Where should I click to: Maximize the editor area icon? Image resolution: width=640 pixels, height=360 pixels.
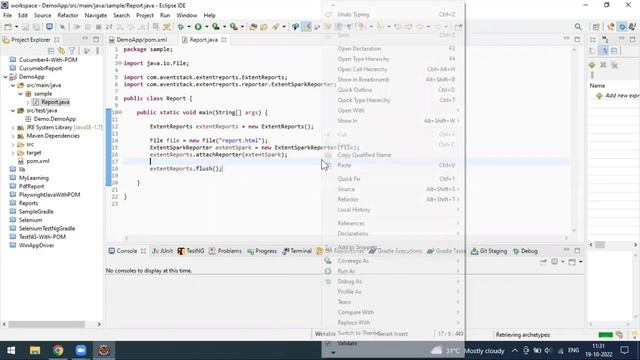point(577,39)
